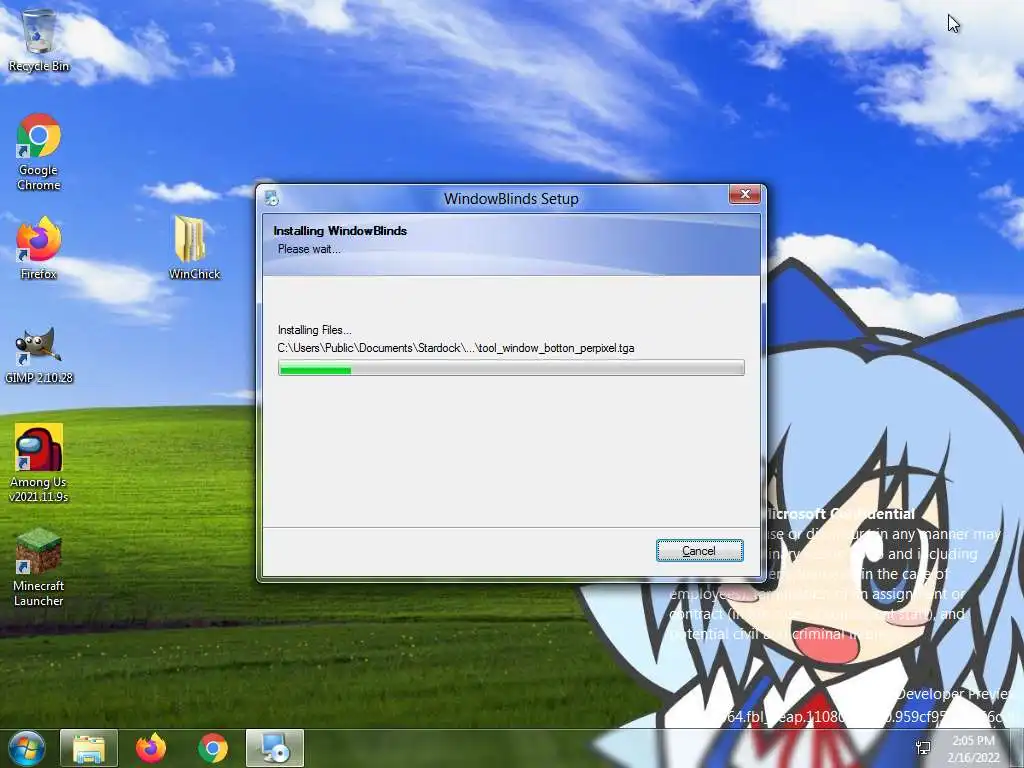This screenshot has width=1024, height=768.
Task: Select the Google Chrome desktop shortcut
Action: point(39,152)
